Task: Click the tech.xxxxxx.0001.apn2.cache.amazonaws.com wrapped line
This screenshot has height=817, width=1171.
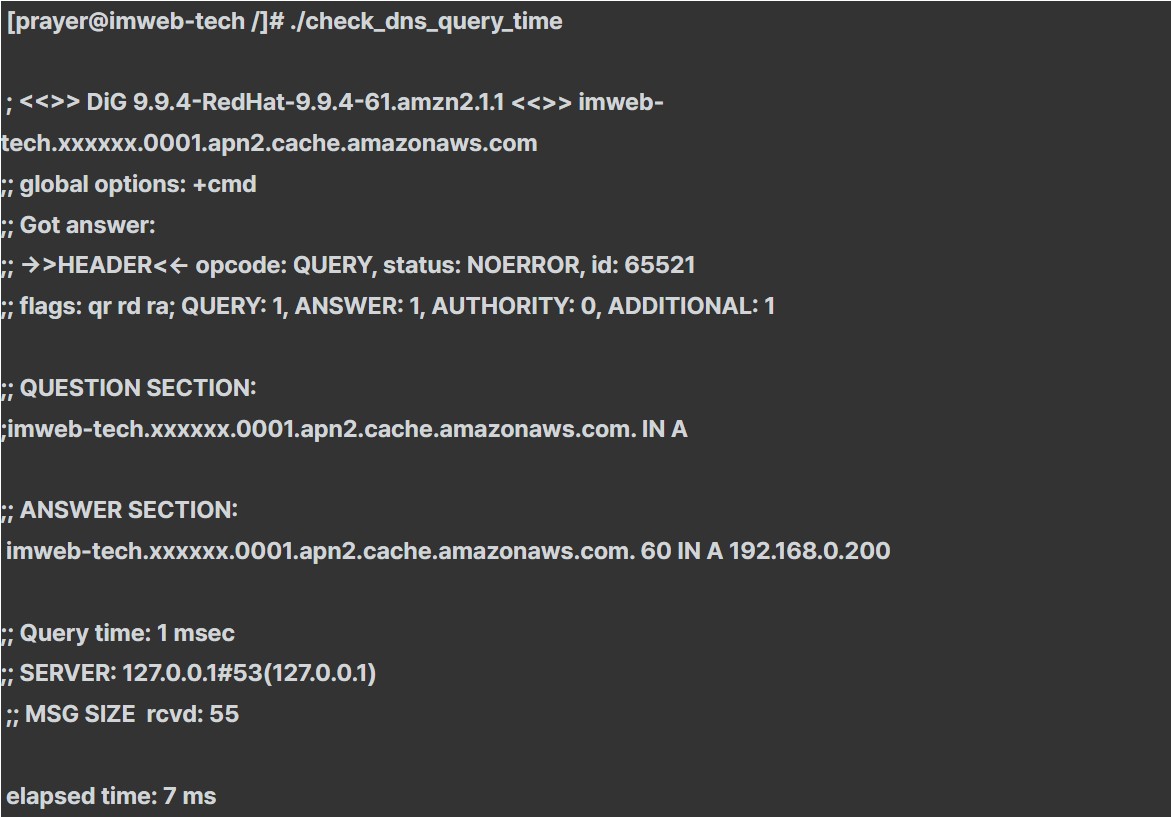Action: point(270,143)
